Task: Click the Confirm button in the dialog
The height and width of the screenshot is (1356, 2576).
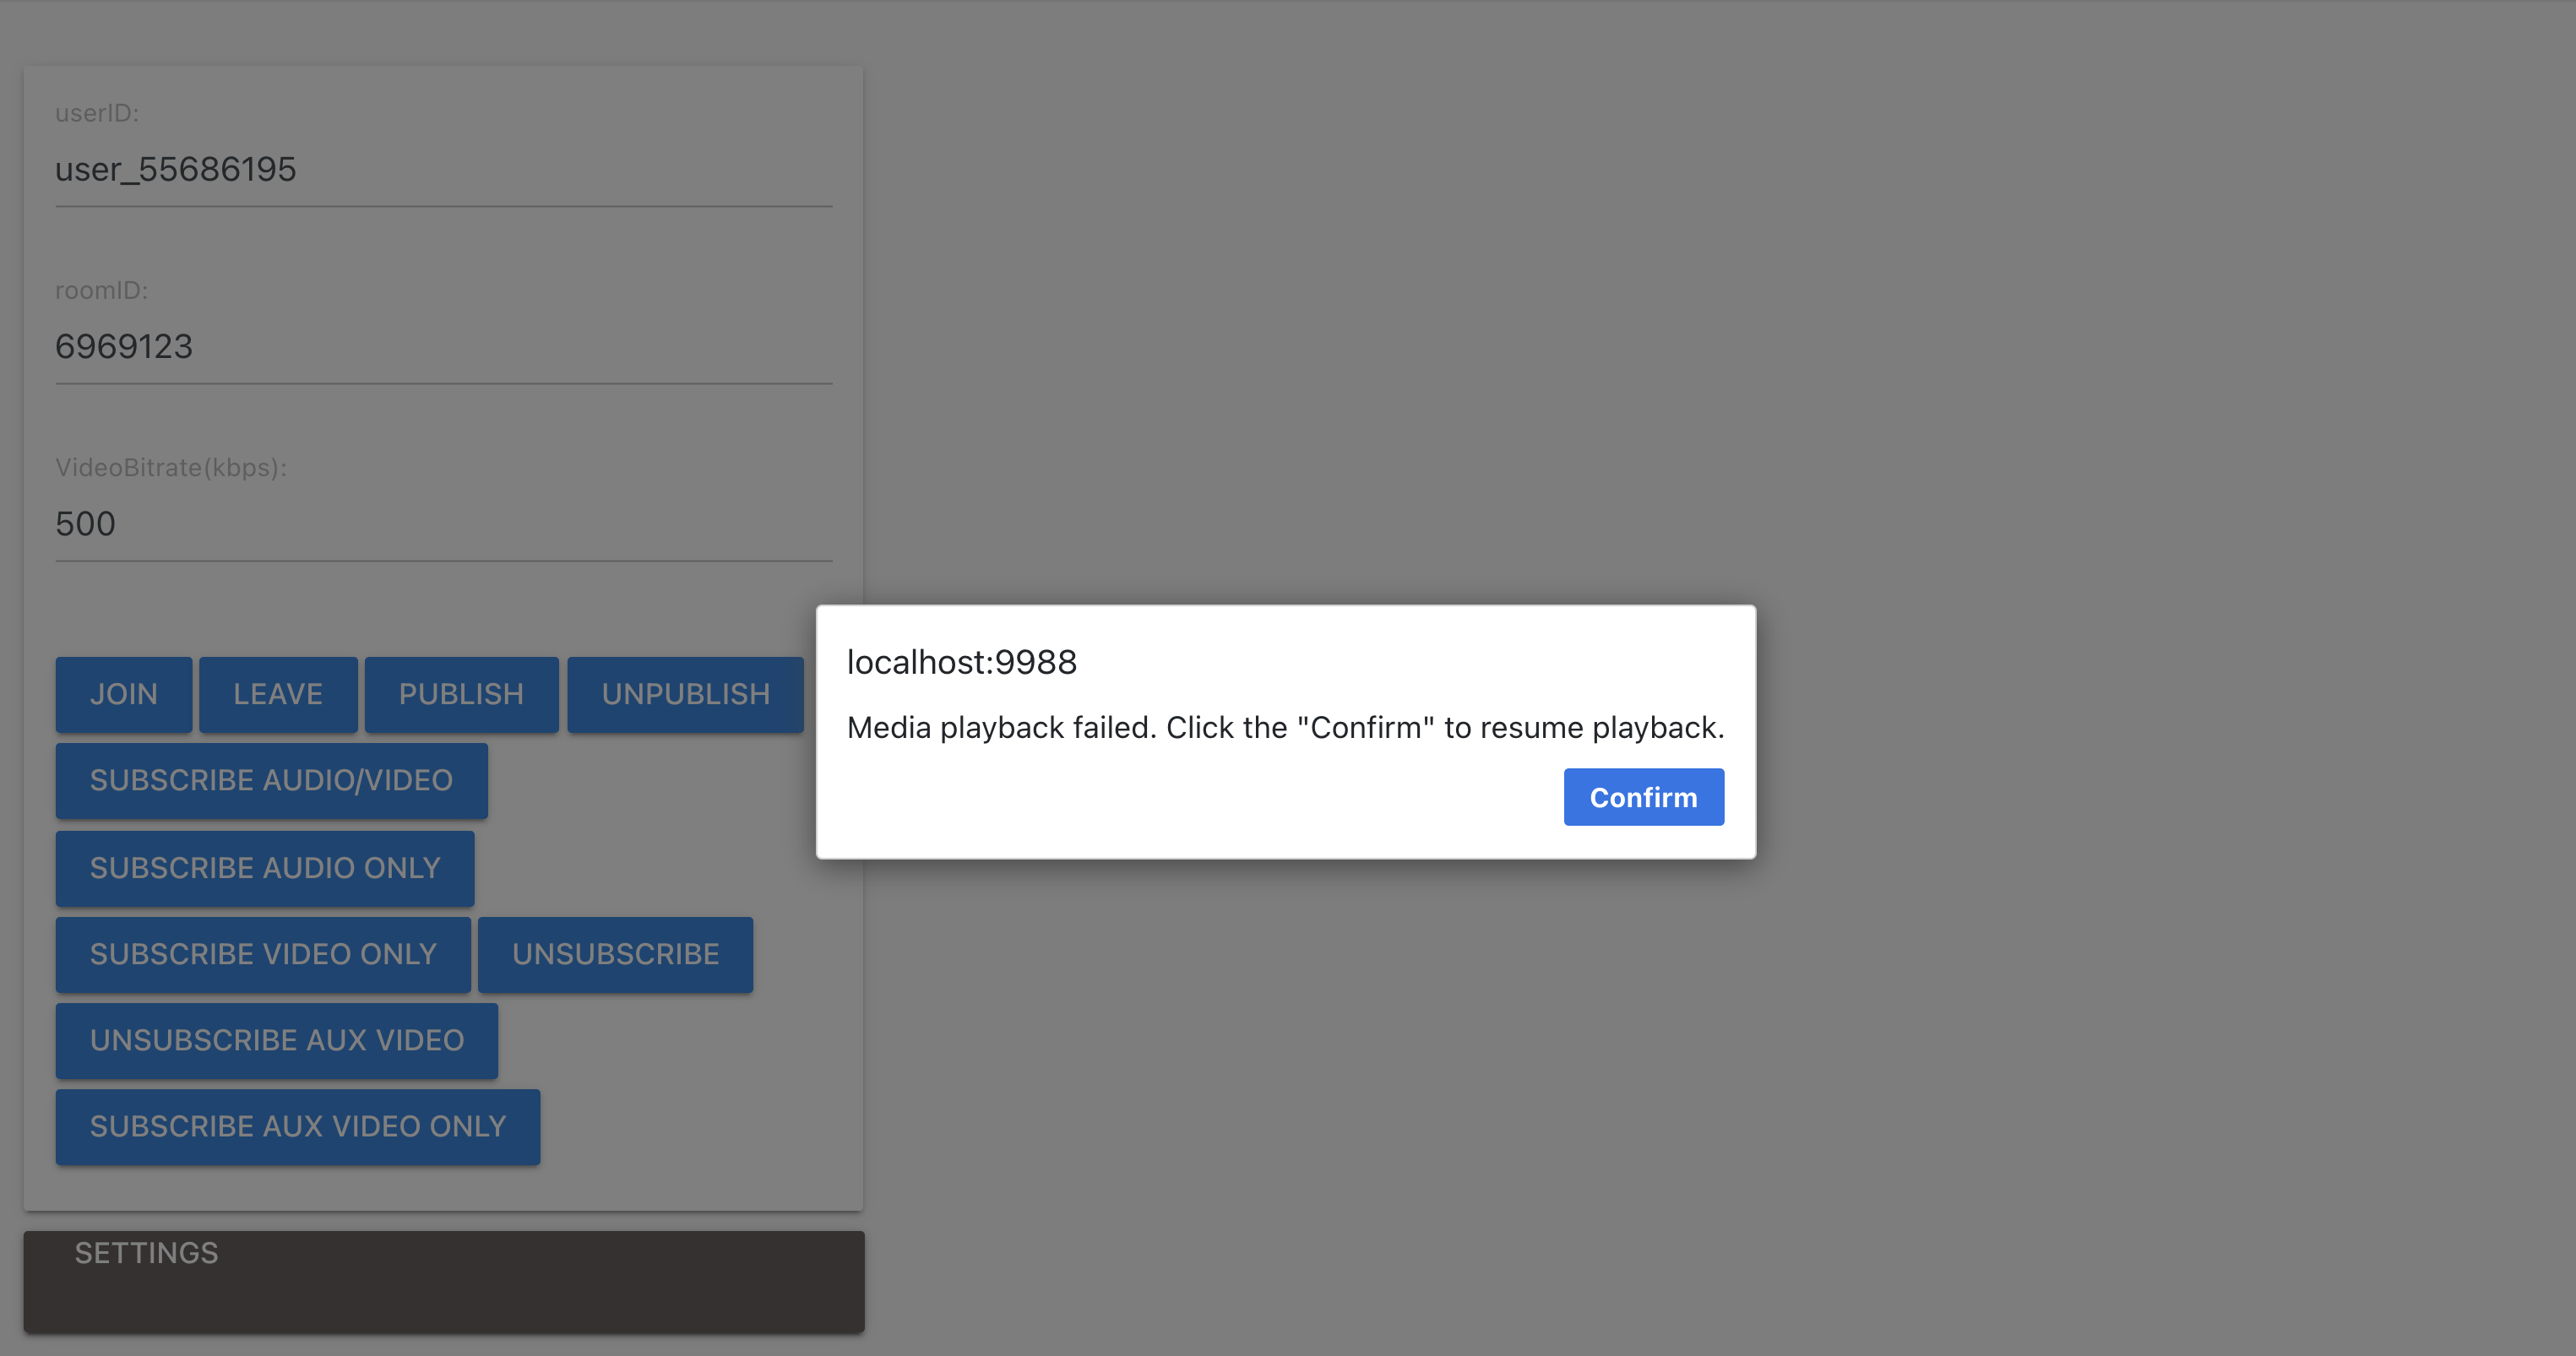Action: click(1643, 797)
